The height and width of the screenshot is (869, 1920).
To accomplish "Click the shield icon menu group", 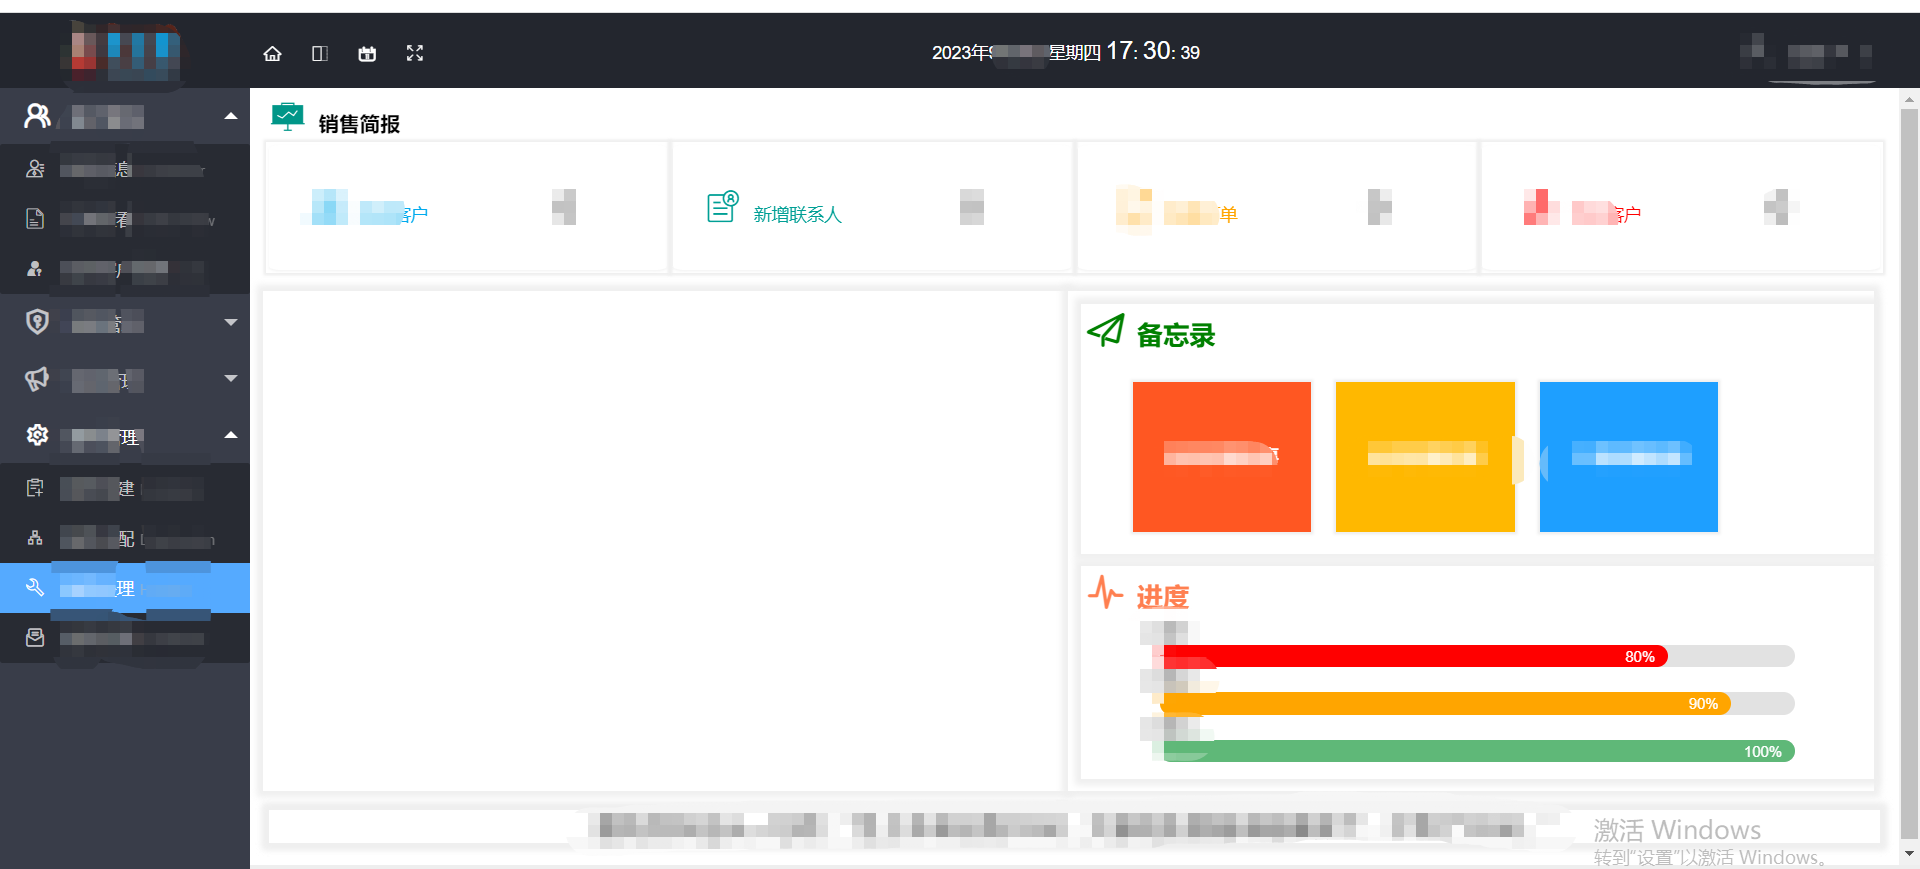I will [x=37, y=321].
